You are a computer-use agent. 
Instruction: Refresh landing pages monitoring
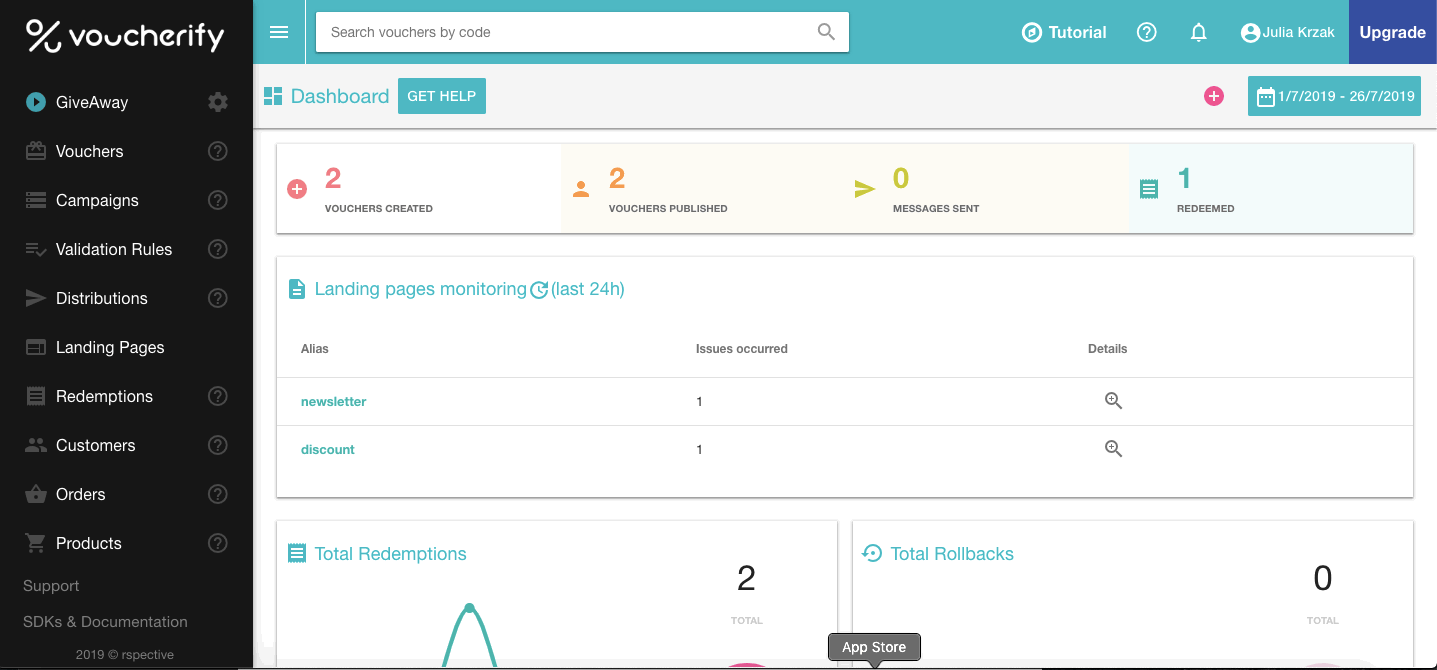[x=539, y=290]
